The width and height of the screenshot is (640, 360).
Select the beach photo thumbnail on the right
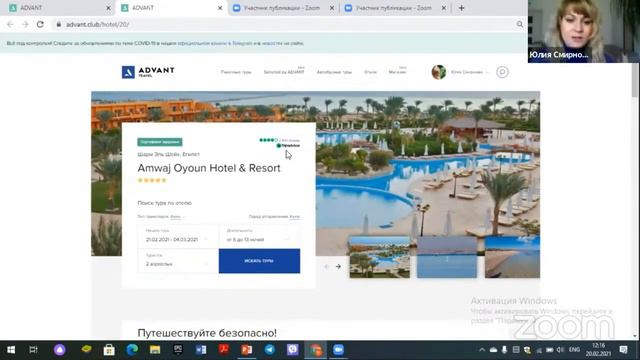512,257
